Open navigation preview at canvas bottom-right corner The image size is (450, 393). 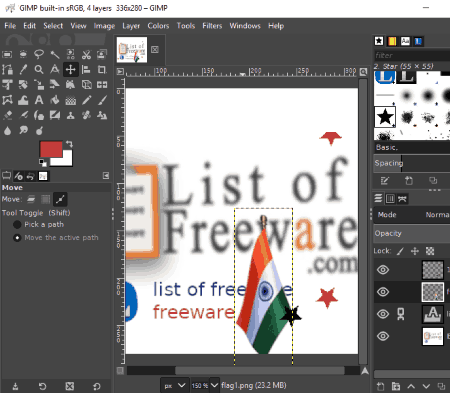point(365,371)
